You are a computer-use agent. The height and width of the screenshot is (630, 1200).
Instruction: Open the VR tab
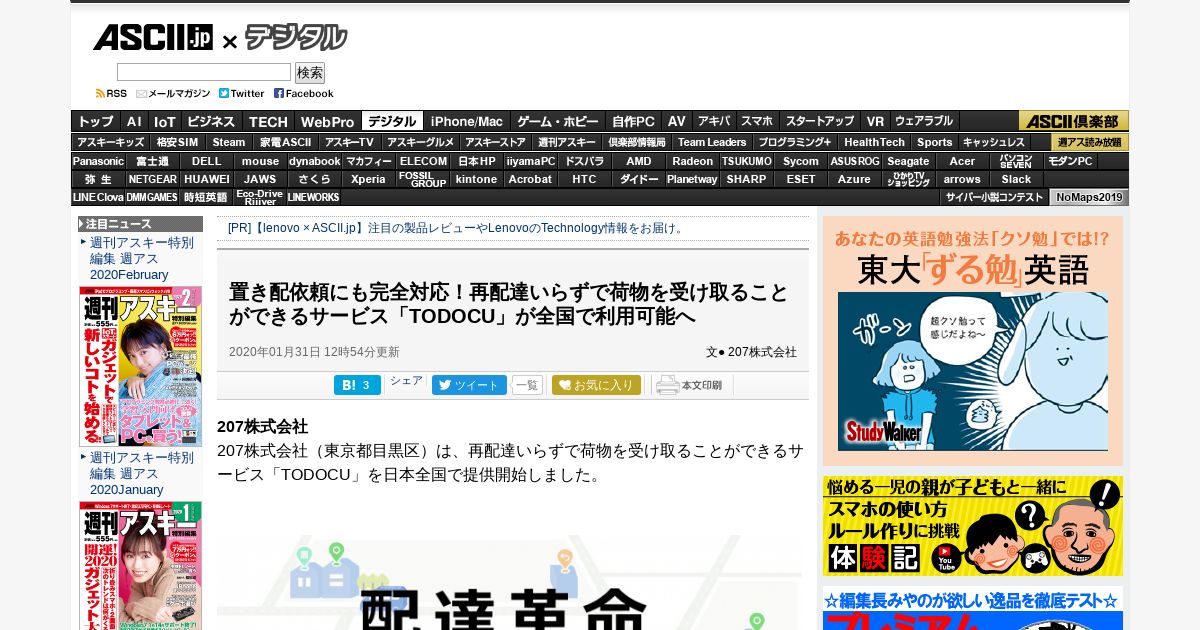(875, 121)
